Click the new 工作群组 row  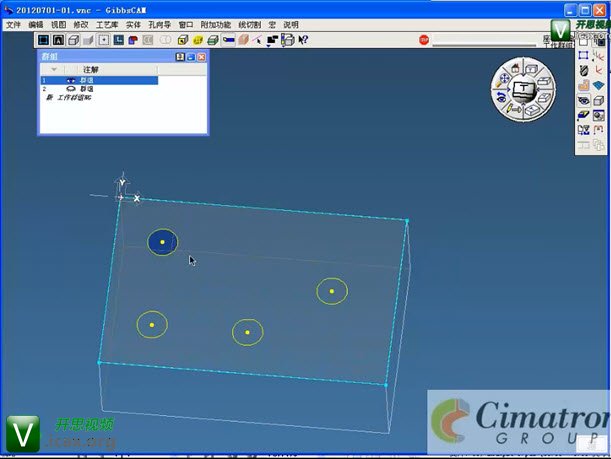tap(69, 97)
